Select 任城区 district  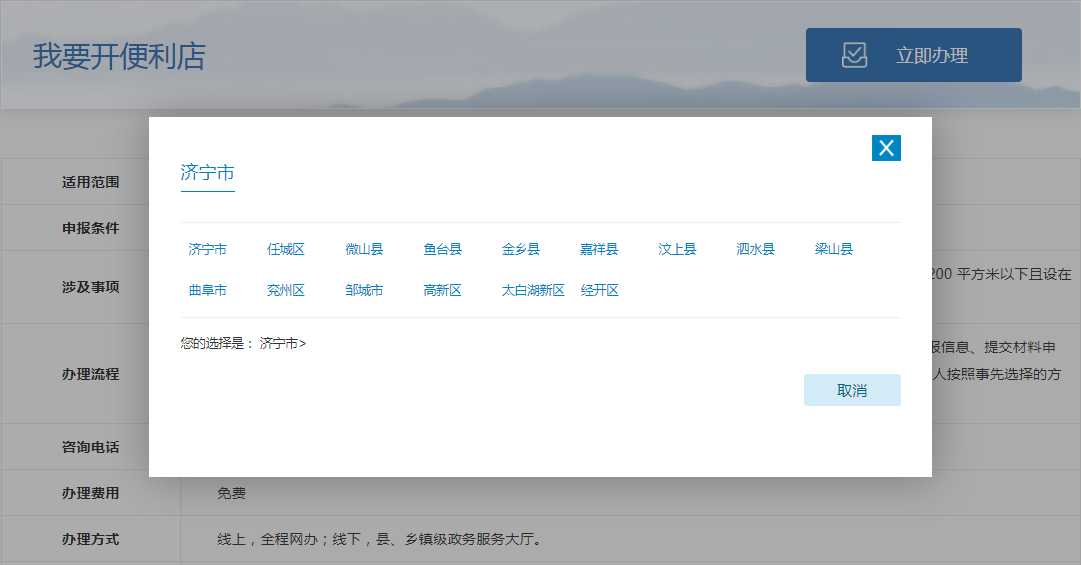point(285,249)
